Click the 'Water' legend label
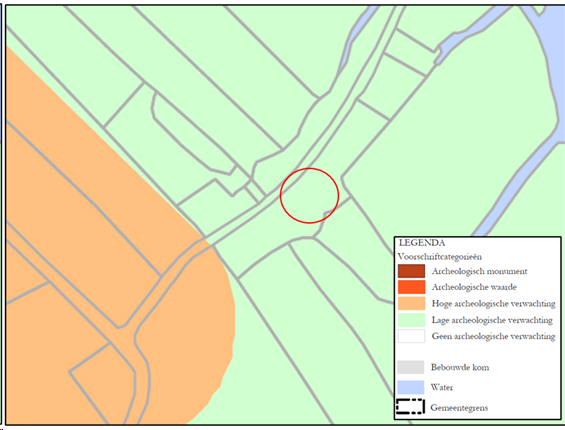Image resolution: width=565 pixels, height=430 pixels. pos(442,387)
